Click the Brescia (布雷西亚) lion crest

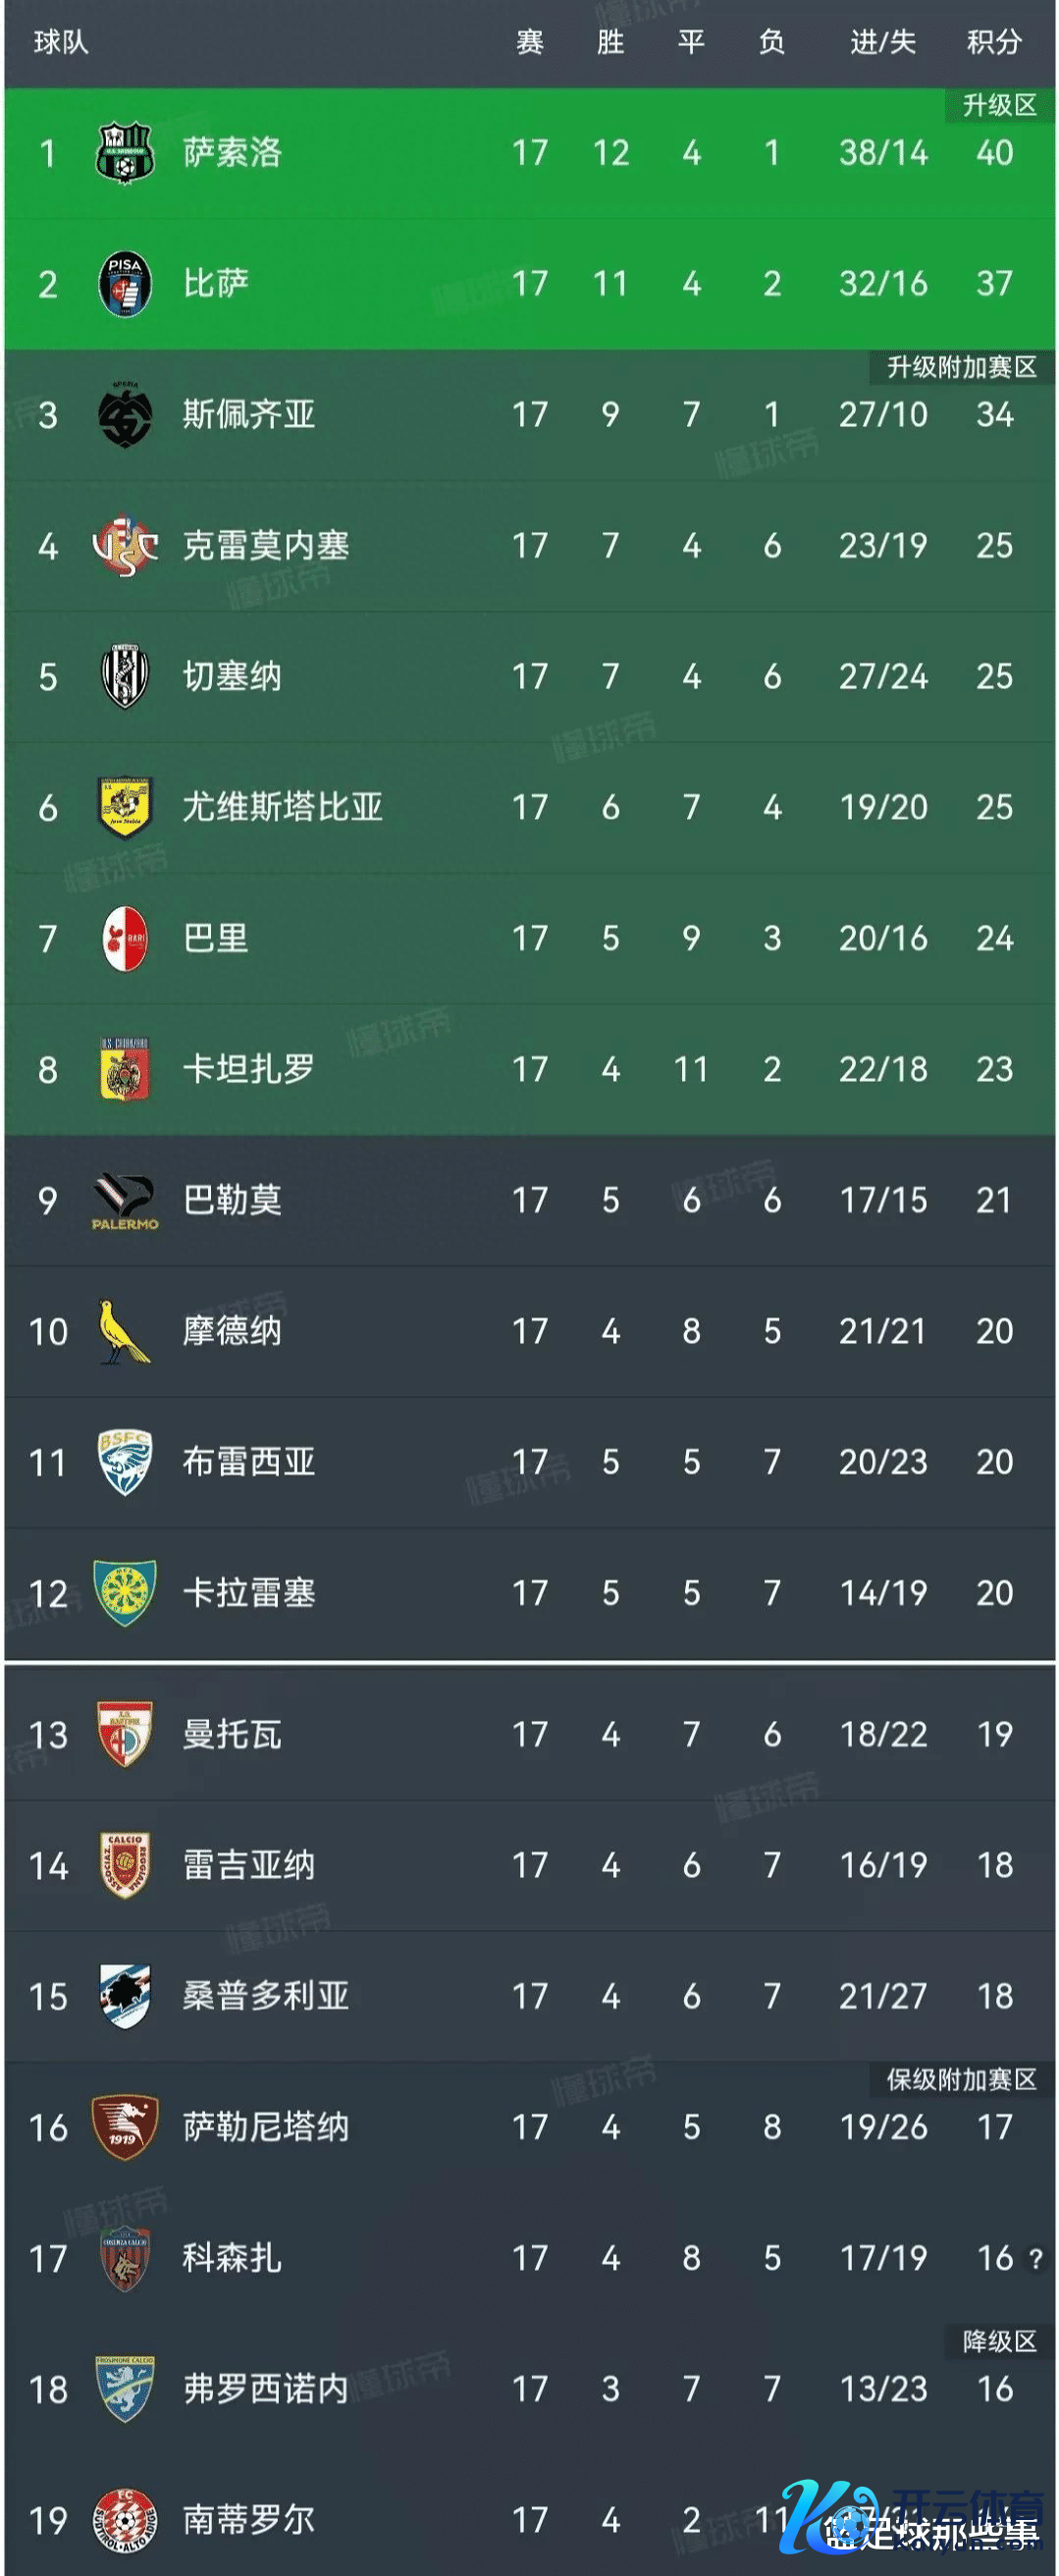click(x=124, y=1462)
